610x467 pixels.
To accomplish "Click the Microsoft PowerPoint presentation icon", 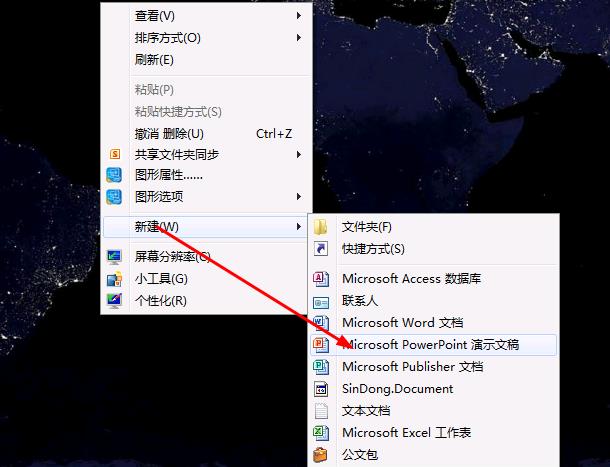I will click(x=321, y=344).
